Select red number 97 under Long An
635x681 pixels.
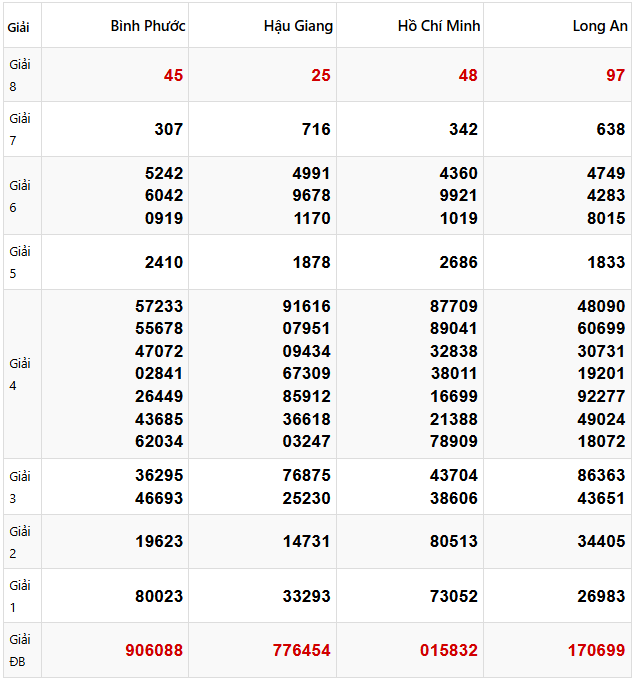tap(615, 75)
